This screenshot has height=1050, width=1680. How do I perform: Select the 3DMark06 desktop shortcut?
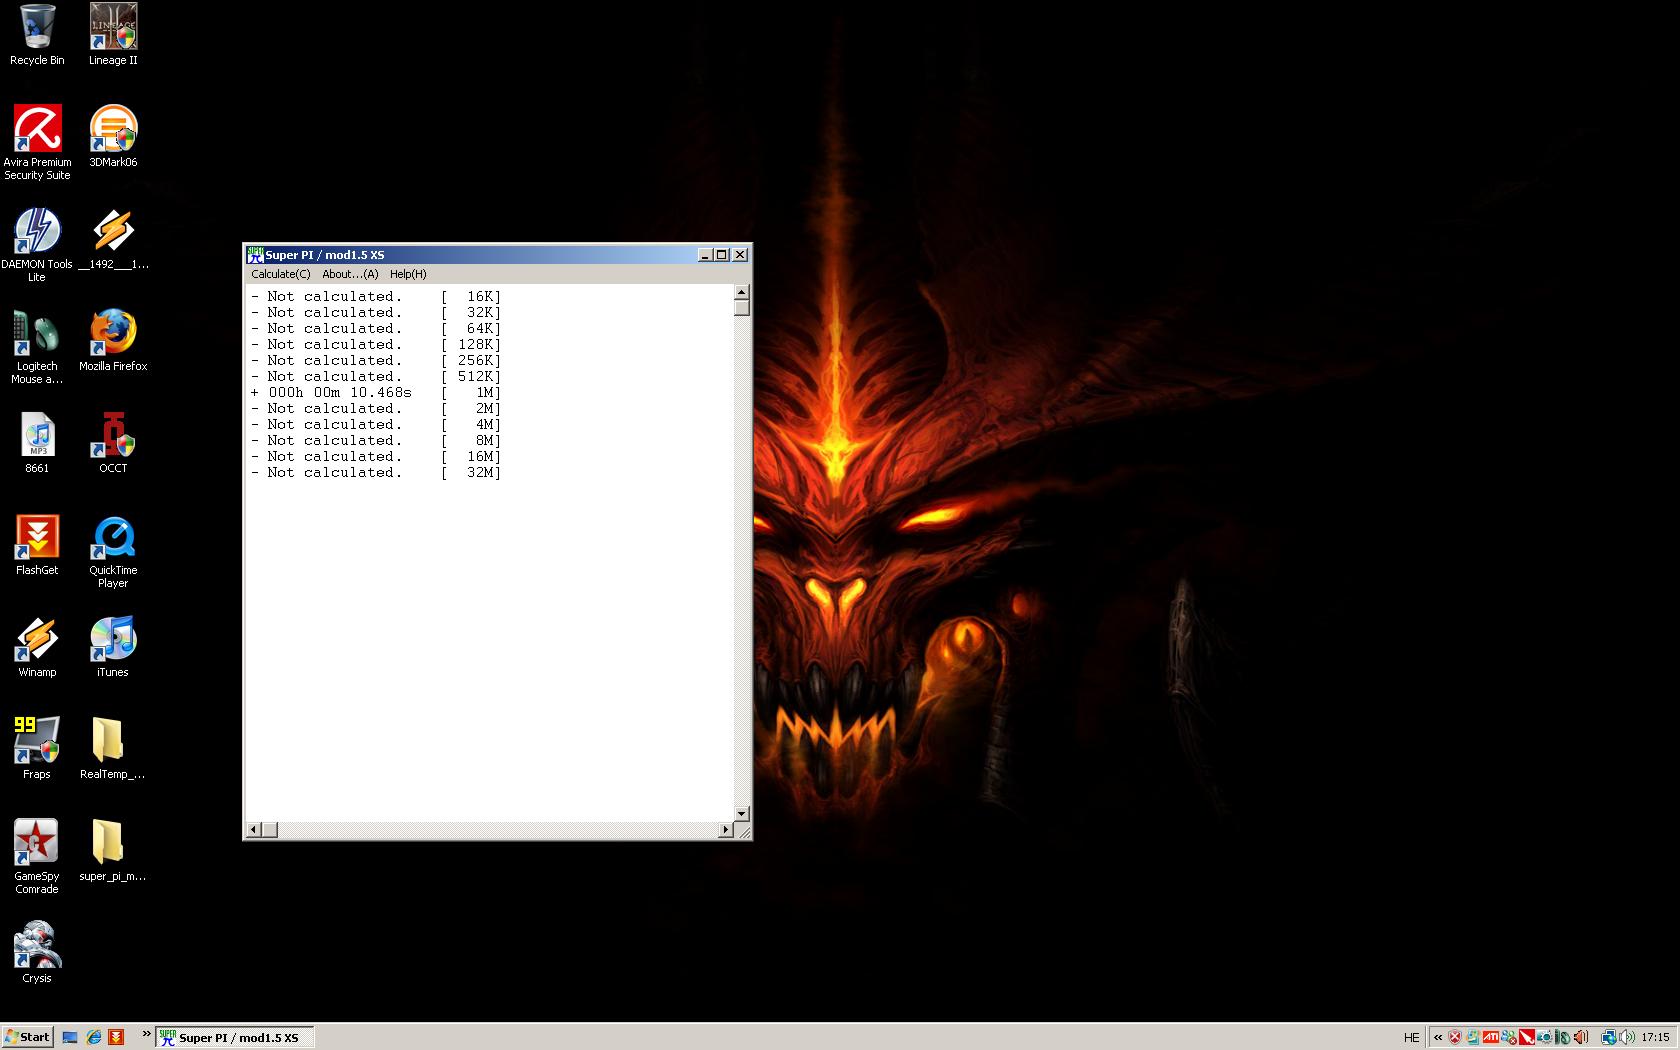(x=113, y=137)
